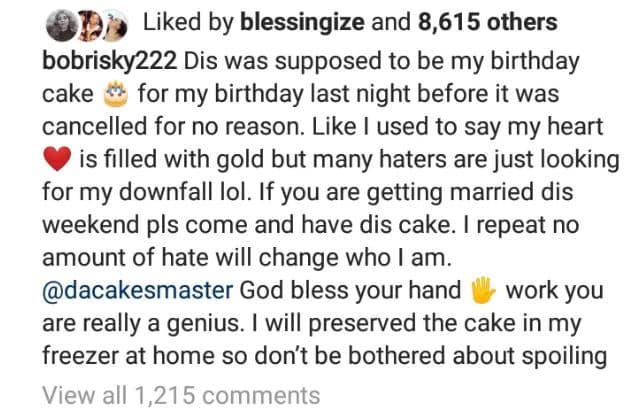
Task: Open the blessingize profile from the likes line
Action: [292, 22]
